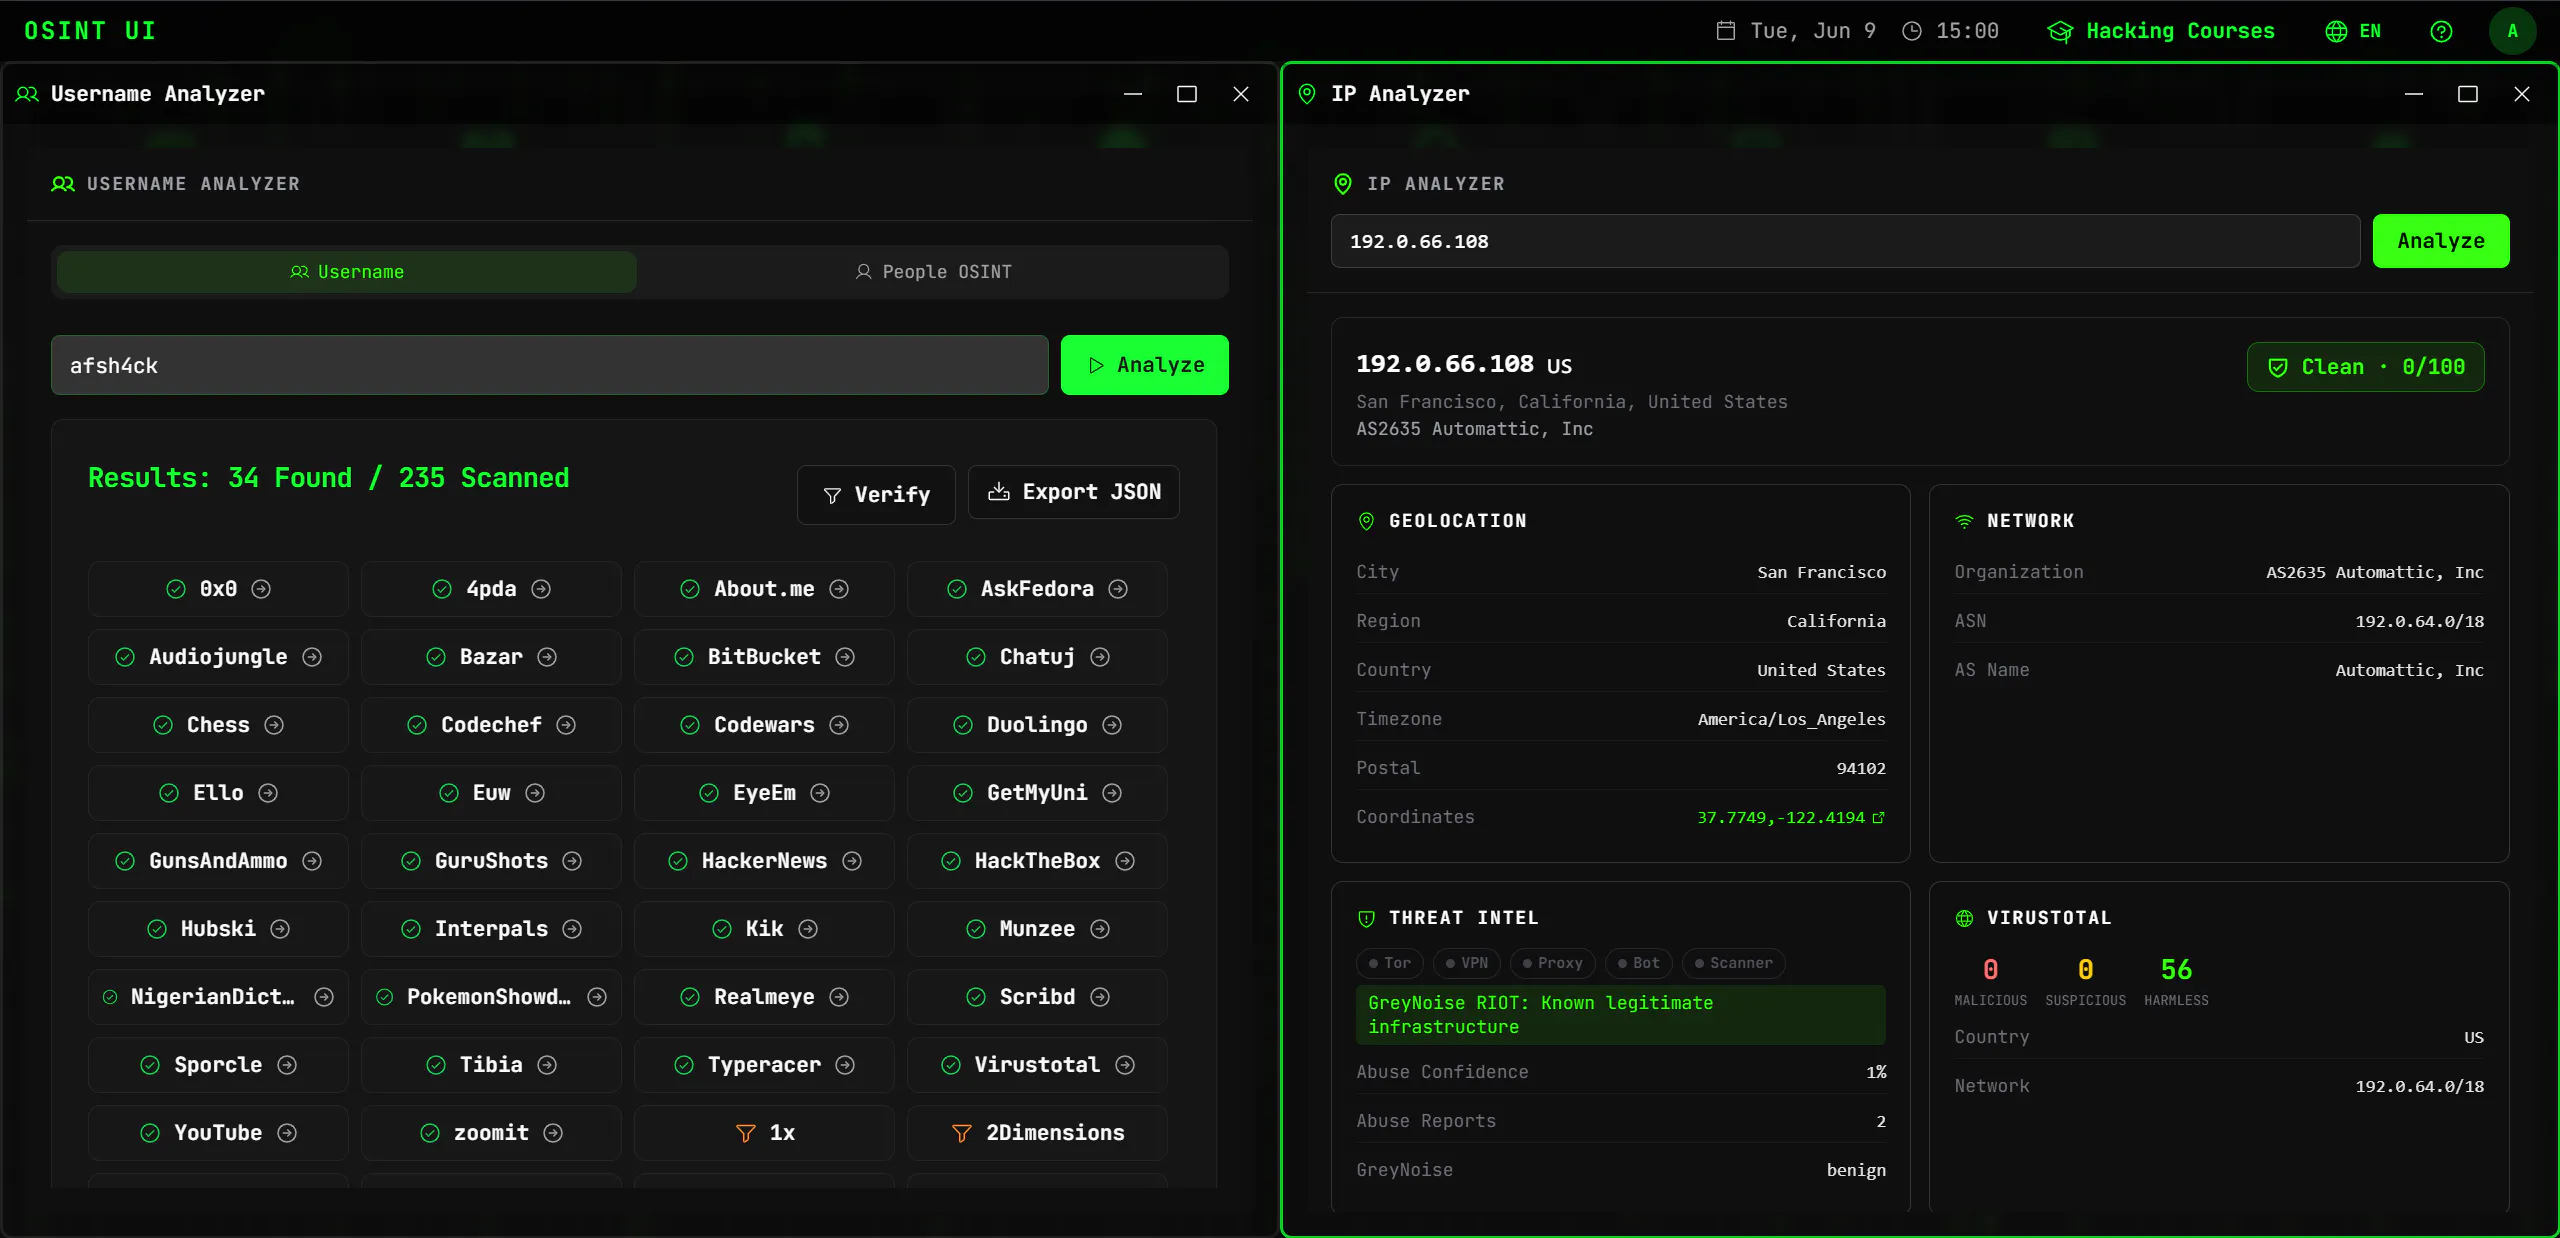Open Audiojungle profile arrow icon
The image size is (2560, 1238).
click(312, 657)
